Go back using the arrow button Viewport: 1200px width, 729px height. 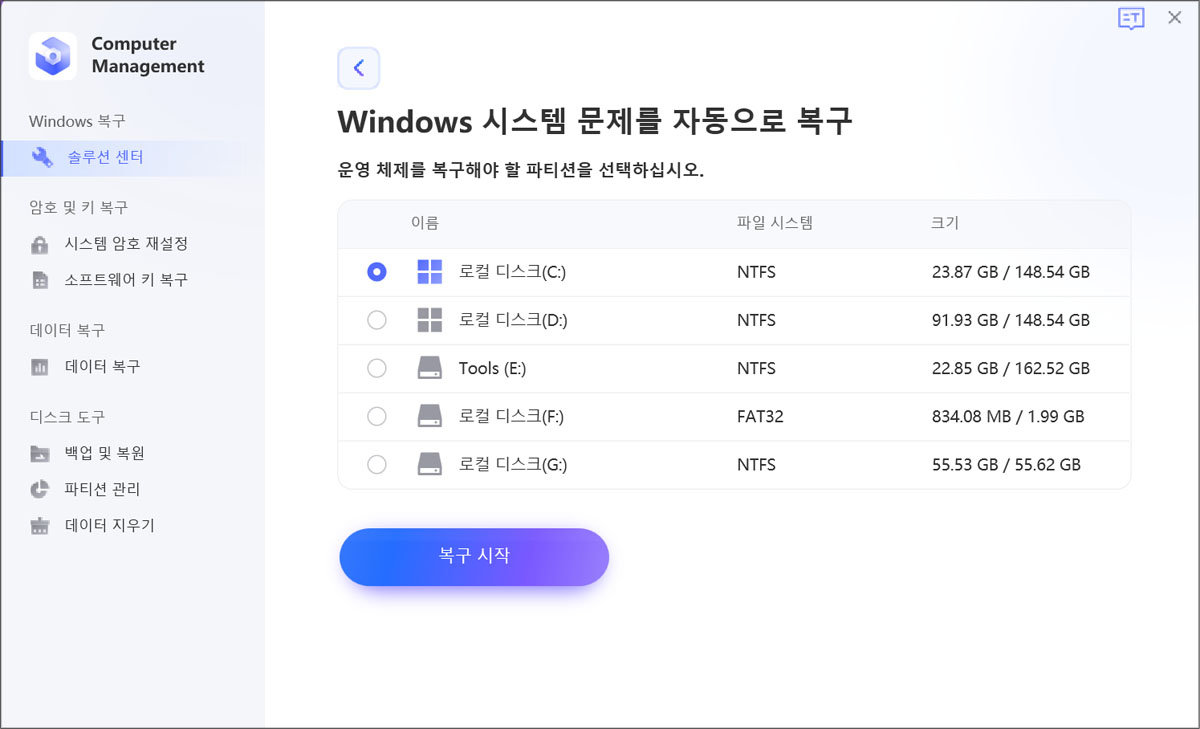tap(359, 68)
